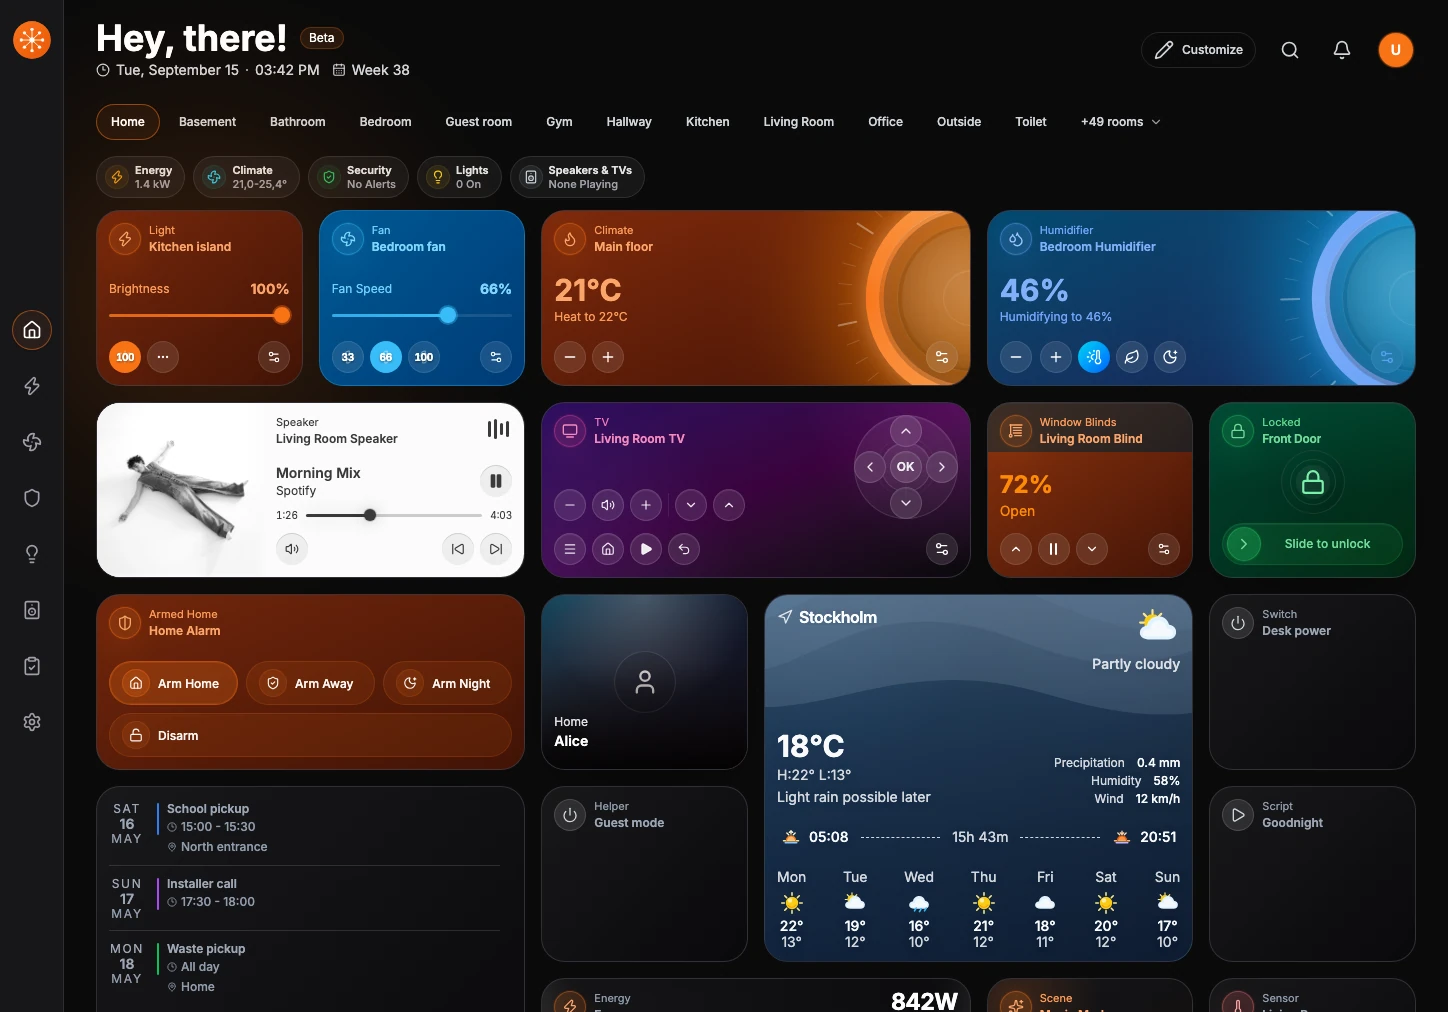The height and width of the screenshot is (1012, 1448).
Task: Click the Morning Mix album art thumbnail
Action: pyautogui.click(x=182, y=490)
